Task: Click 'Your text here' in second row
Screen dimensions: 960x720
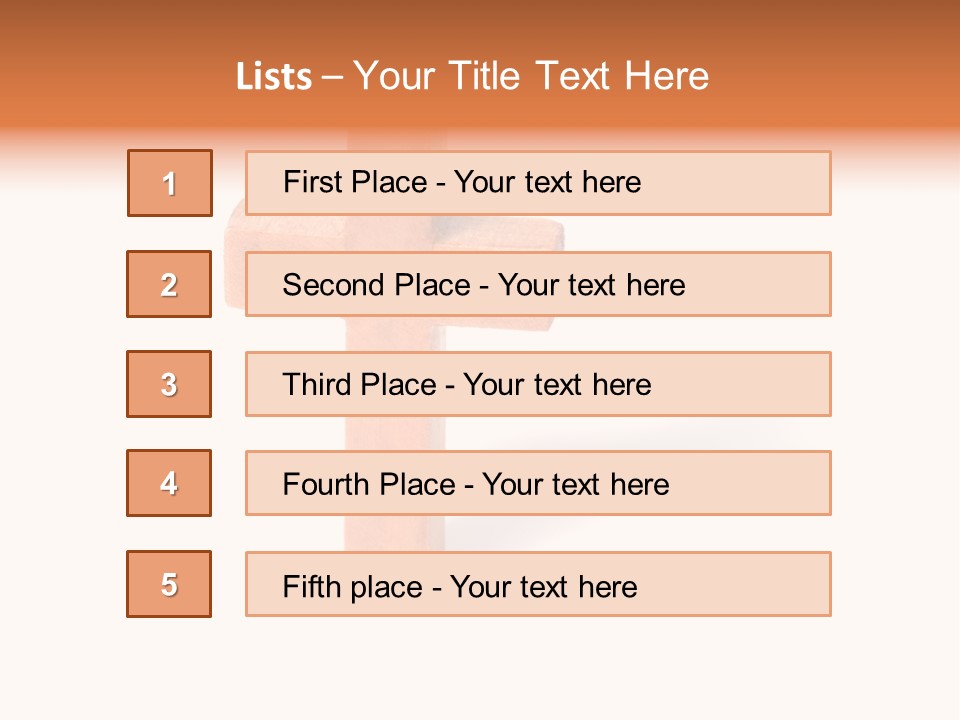Action: [591, 285]
